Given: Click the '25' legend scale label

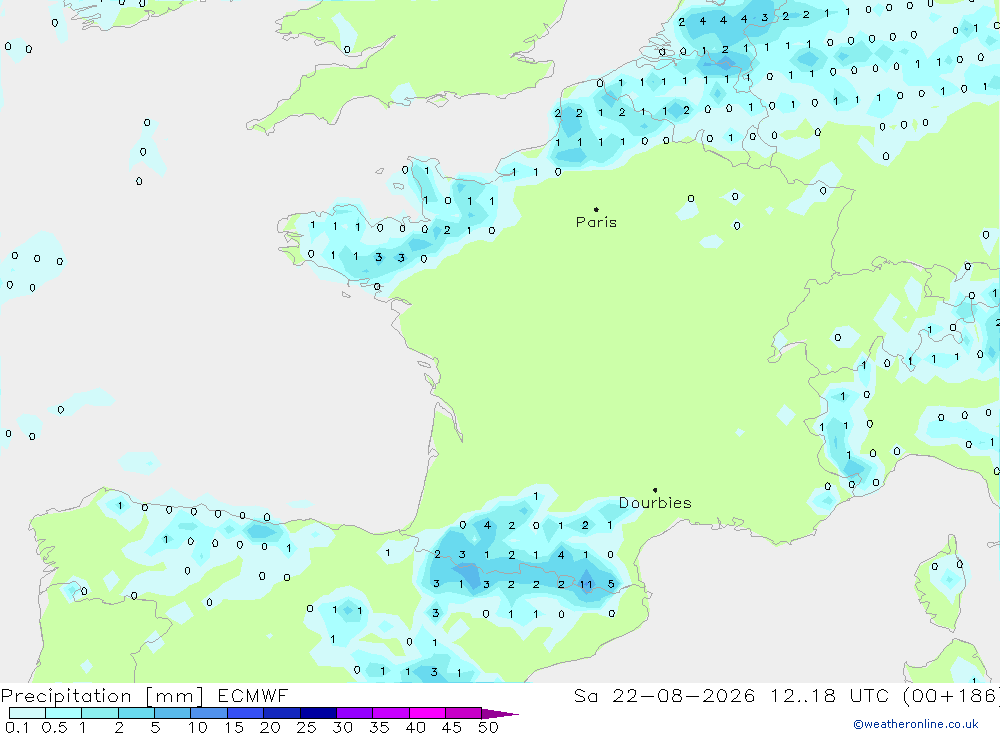Looking at the screenshot, I should click(307, 727).
